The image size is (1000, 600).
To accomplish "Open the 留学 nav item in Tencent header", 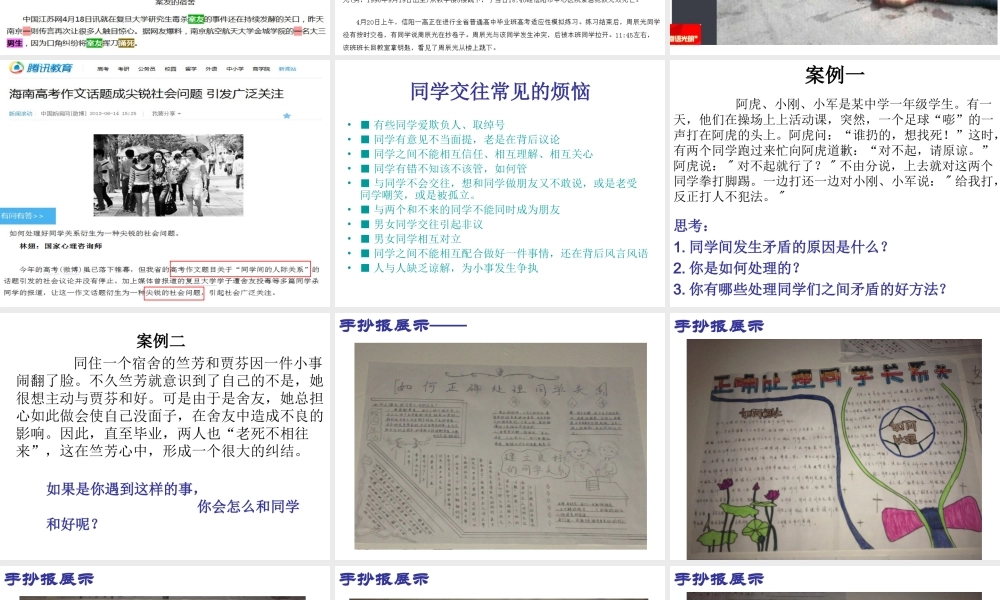I will point(191,69).
